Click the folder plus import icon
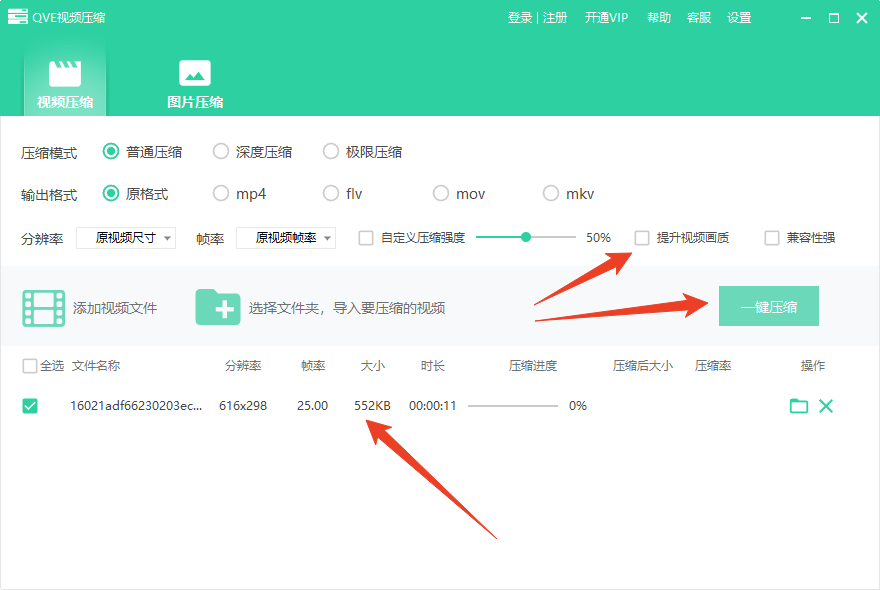 pos(217,307)
